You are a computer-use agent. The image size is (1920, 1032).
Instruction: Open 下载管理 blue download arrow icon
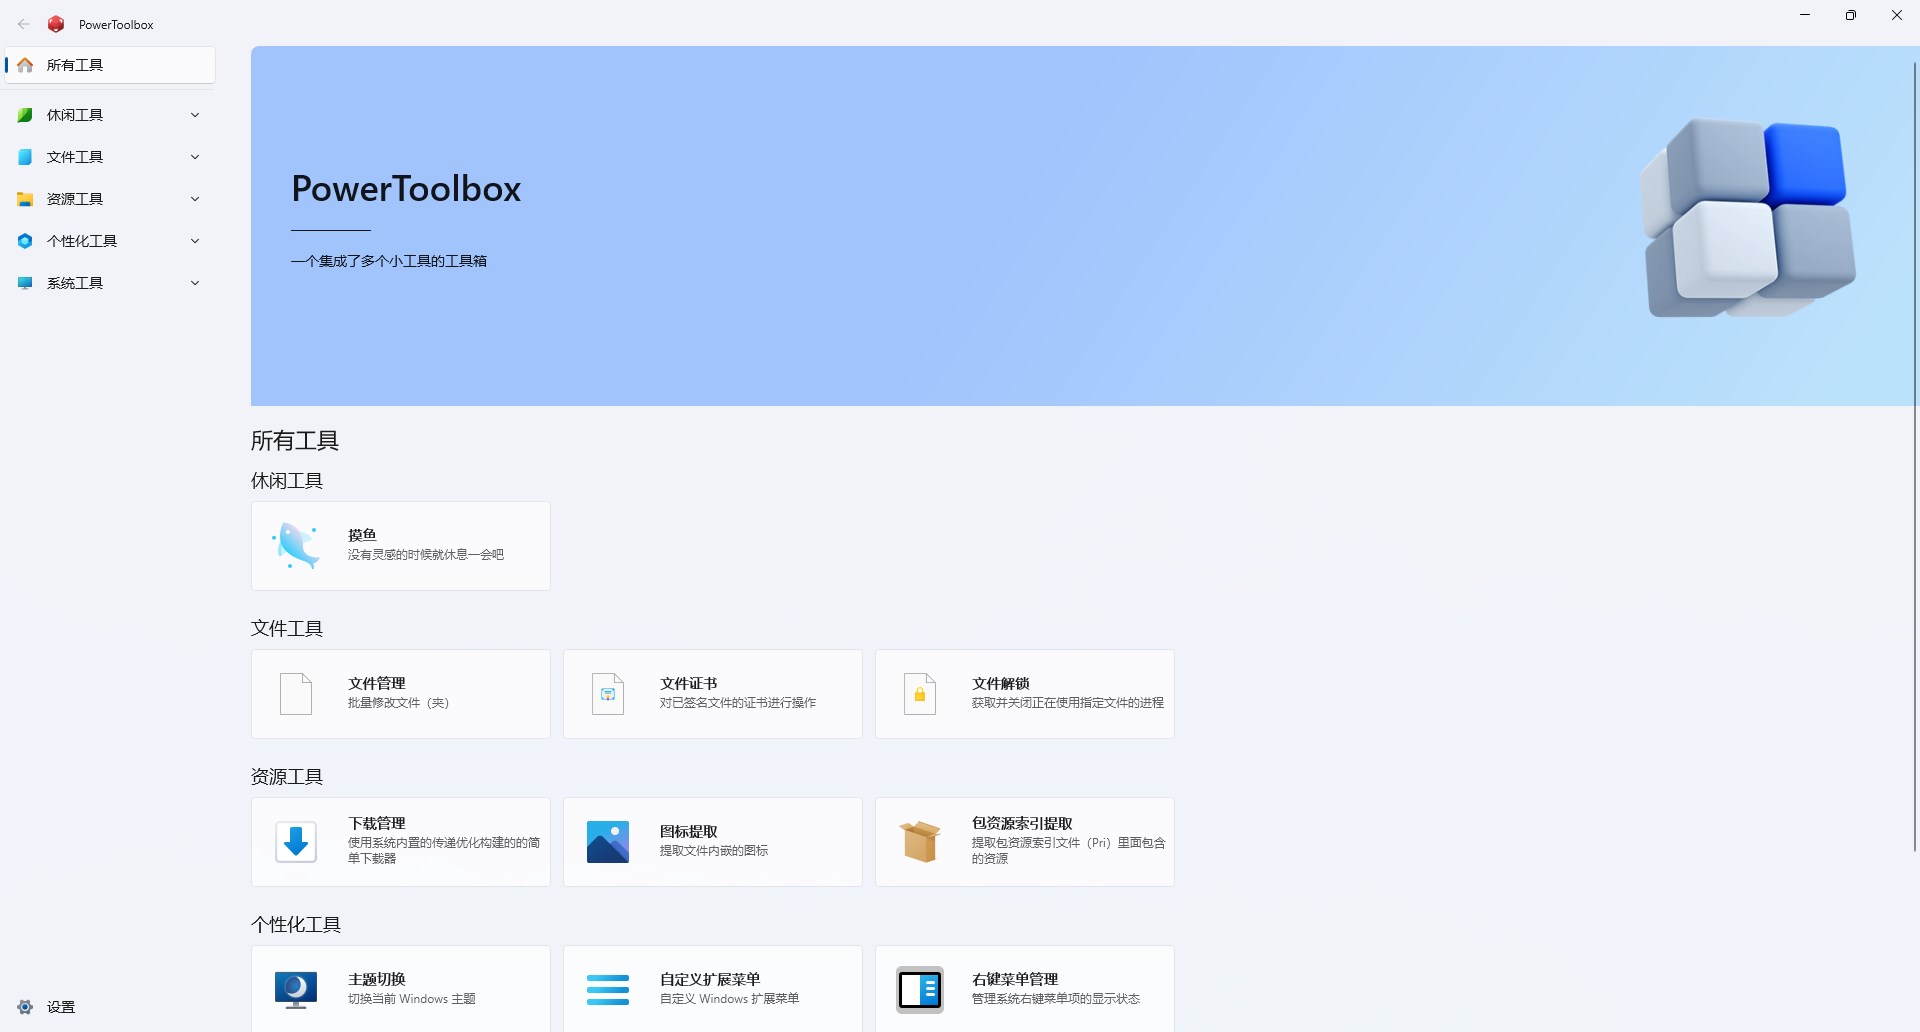pyautogui.click(x=296, y=842)
